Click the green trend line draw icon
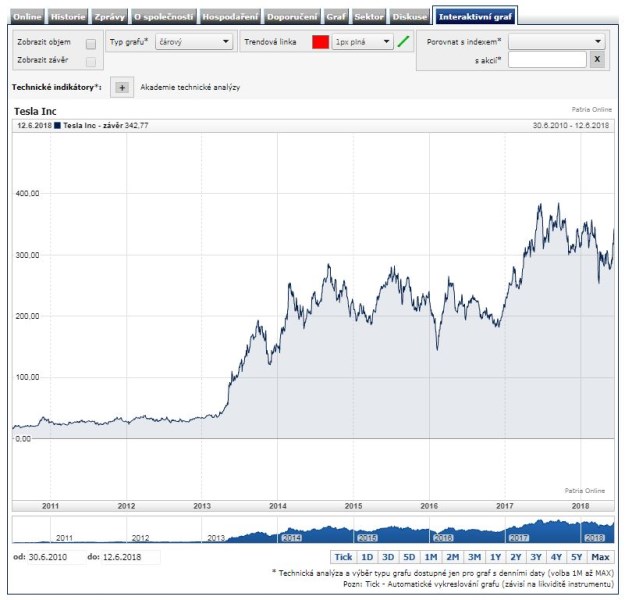 pos(403,42)
